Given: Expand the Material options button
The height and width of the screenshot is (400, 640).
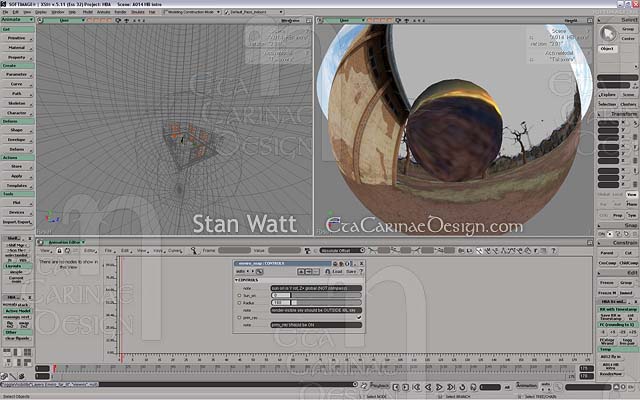Looking at the screenshot, I should tap(15, 47).
